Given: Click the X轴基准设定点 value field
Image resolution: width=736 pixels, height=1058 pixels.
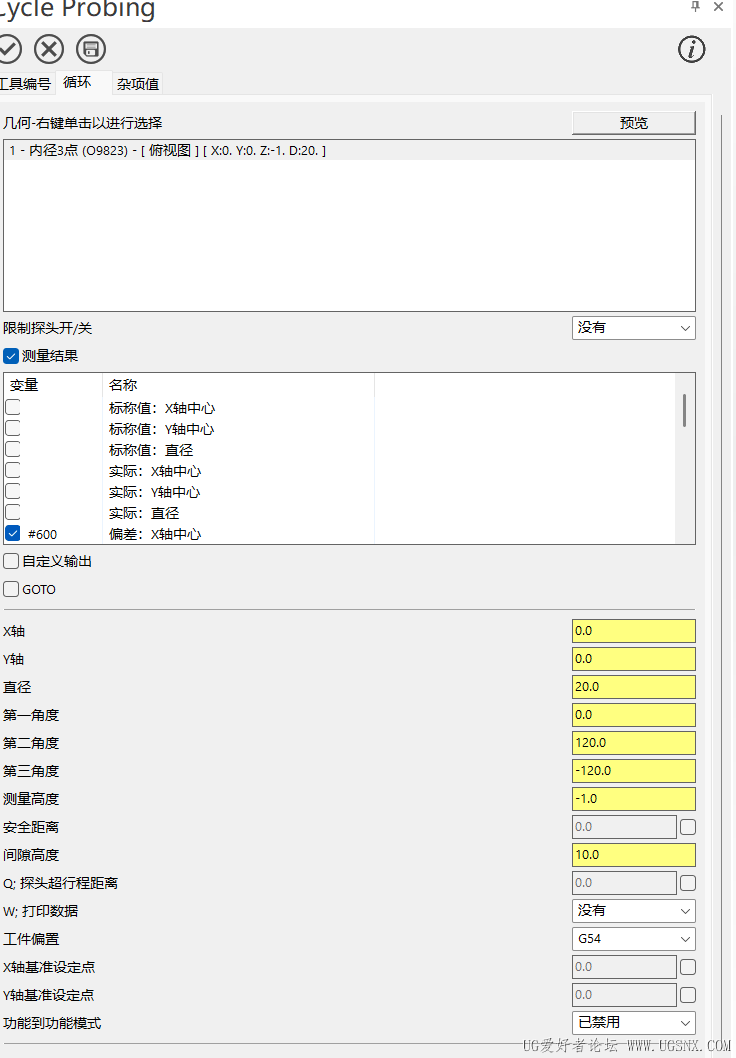Looking at the screenshot, I should pos(624,967).
